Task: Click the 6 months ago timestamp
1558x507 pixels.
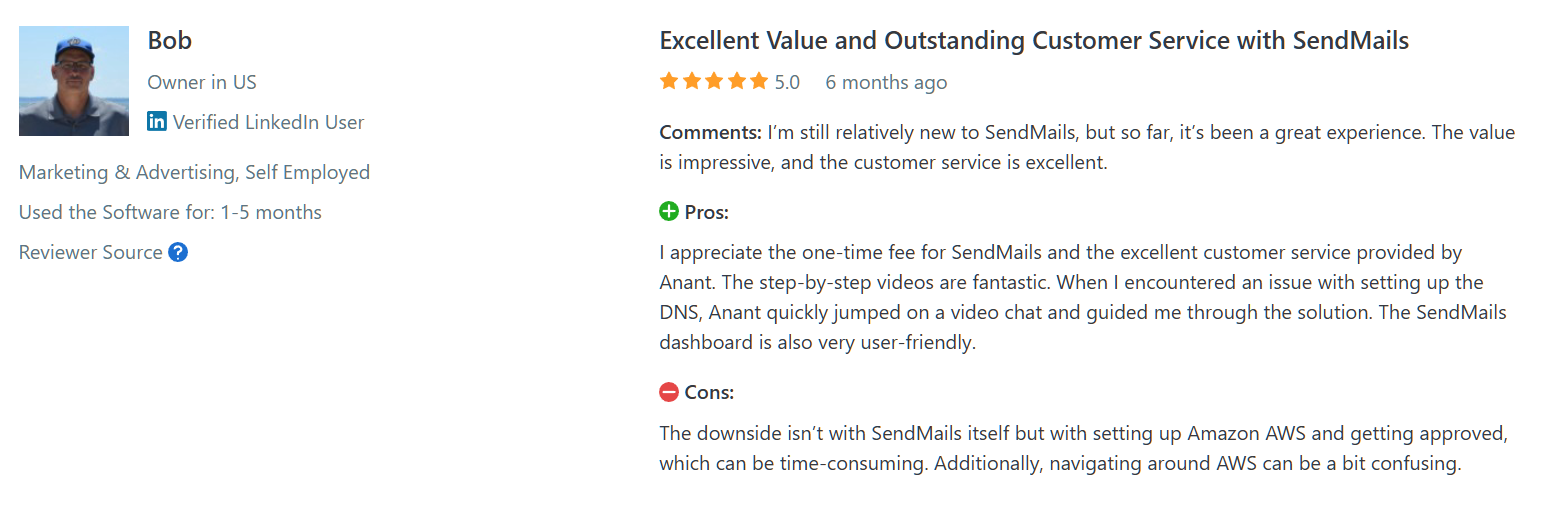Action: [x=886, y=82]
